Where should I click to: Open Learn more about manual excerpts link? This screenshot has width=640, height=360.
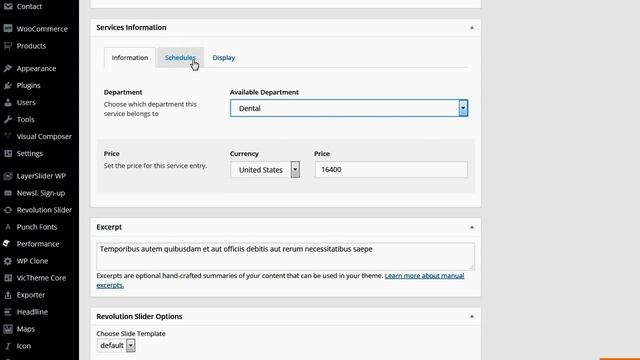(280, 280)
